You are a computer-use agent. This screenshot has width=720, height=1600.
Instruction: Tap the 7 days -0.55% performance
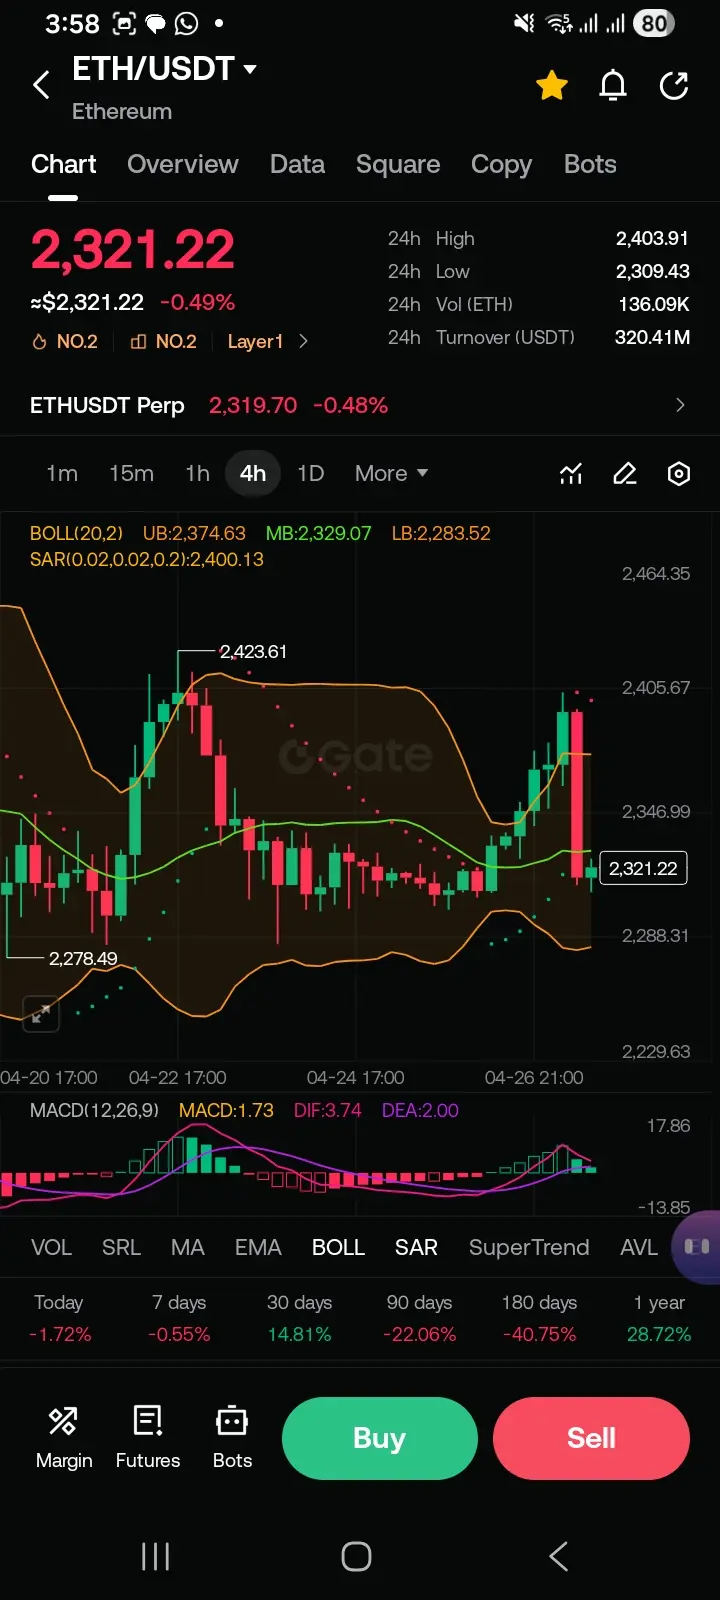[x=179, y=1318]
